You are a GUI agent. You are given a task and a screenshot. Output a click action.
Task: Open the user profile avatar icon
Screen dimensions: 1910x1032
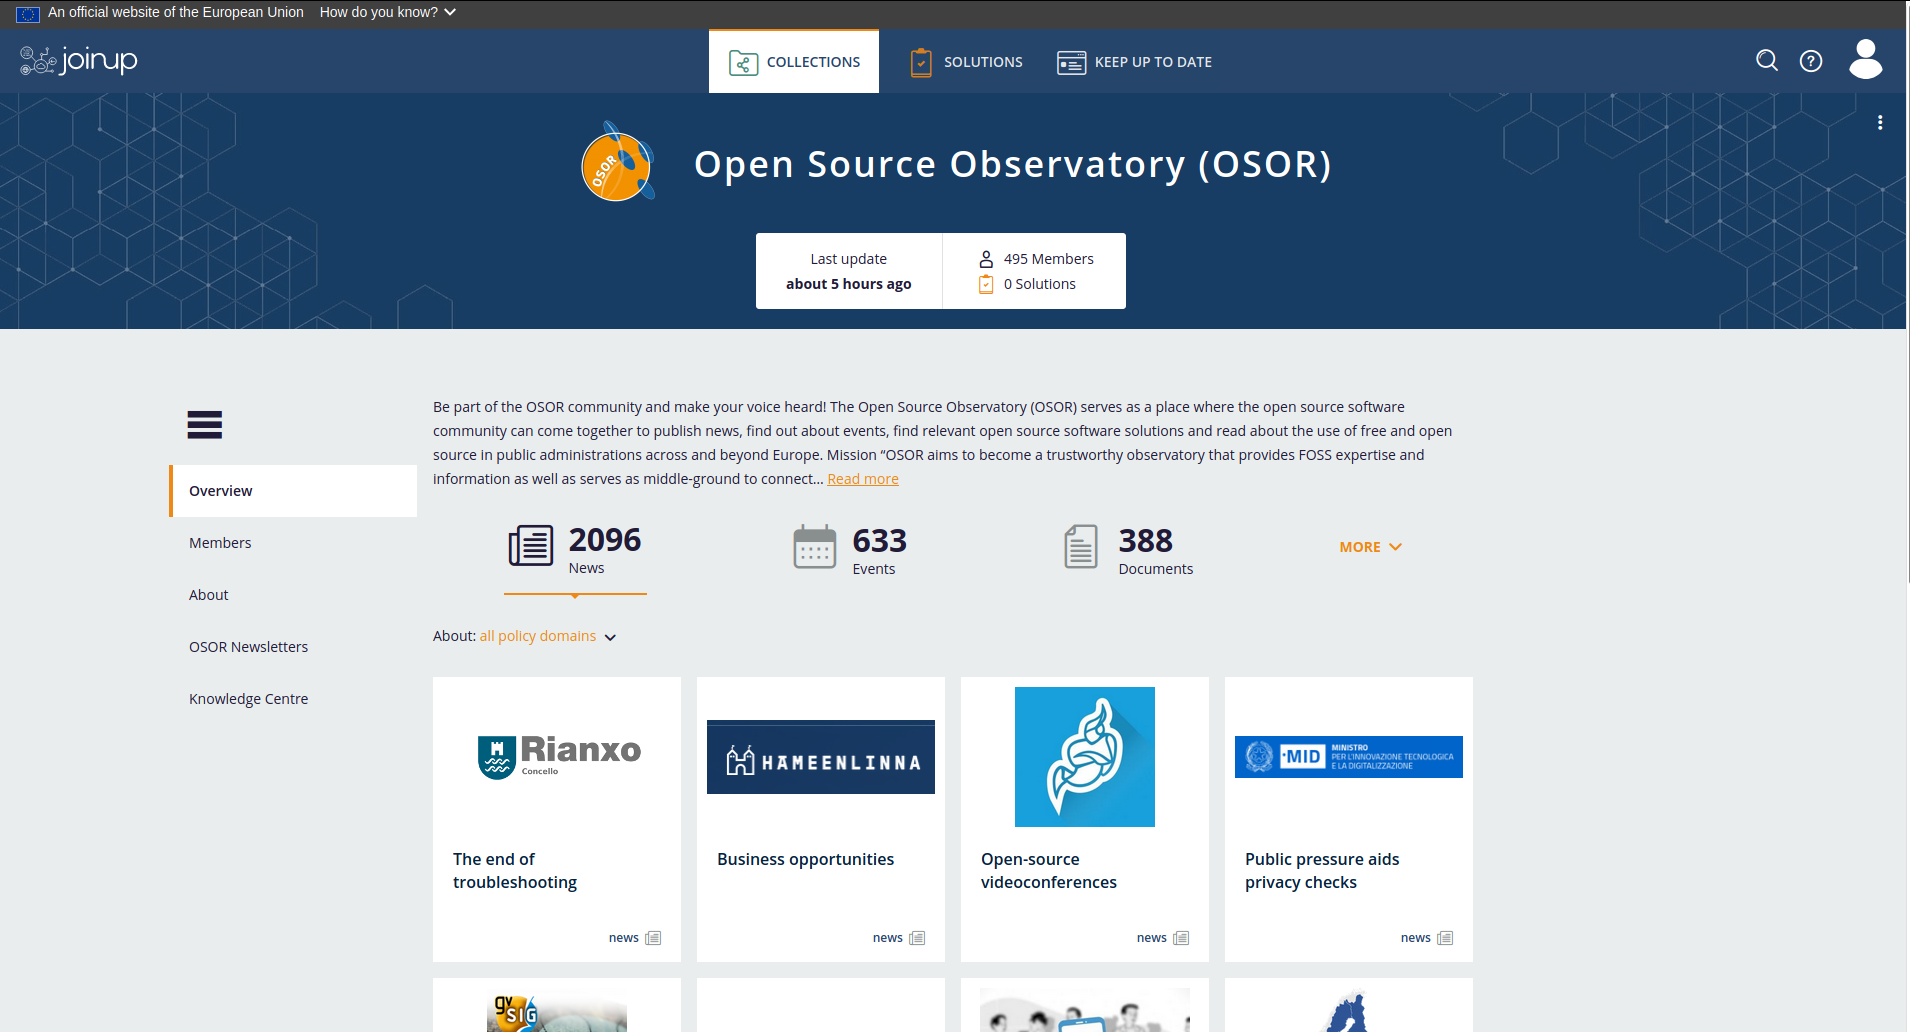[1865, 60]
